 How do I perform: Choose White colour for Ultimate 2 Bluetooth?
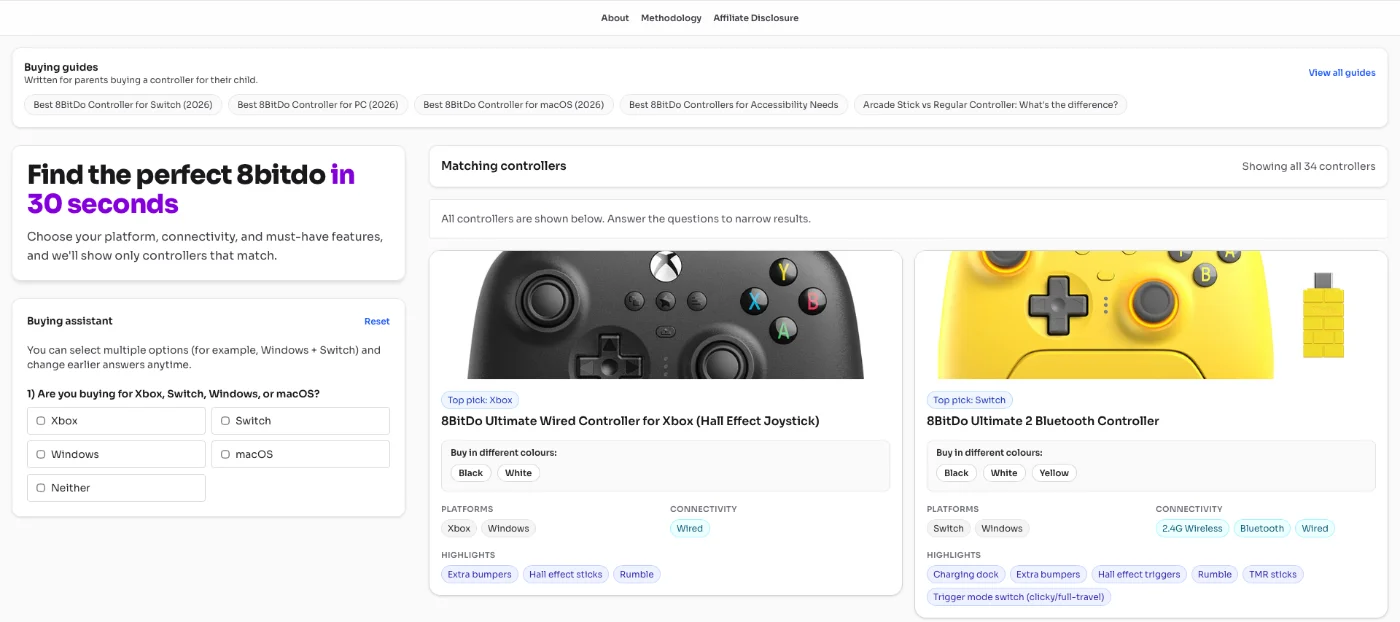(1004, 473)
